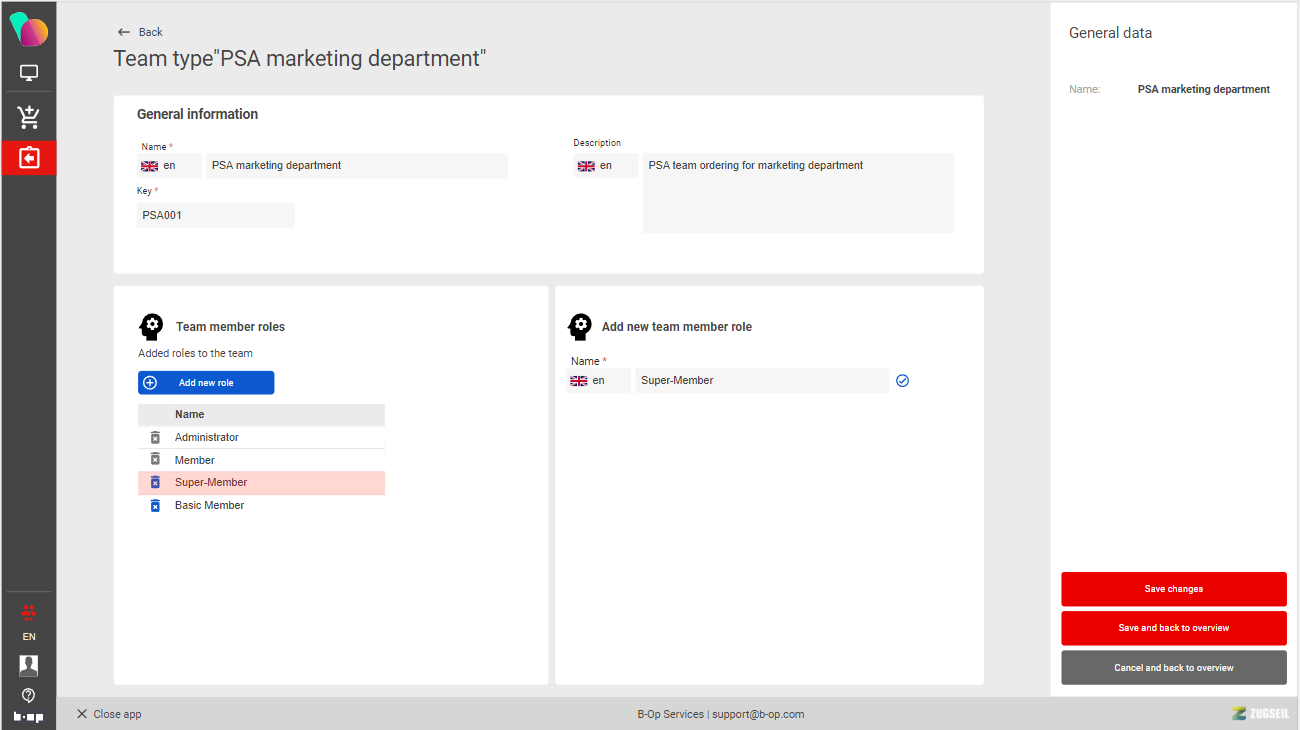Go back using the Back link

[x=140, y=32]
